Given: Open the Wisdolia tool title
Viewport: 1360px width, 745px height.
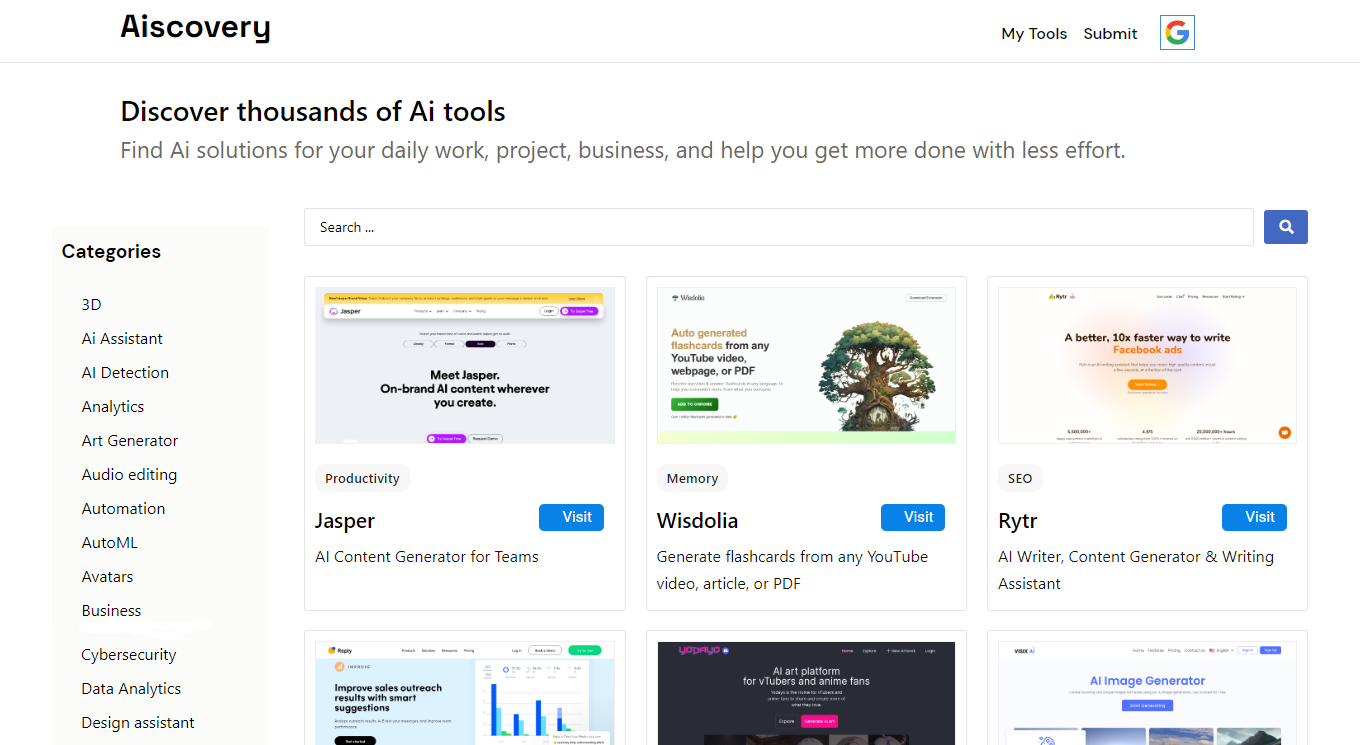Looking at the screenshot, I should [x=697, y=521].
